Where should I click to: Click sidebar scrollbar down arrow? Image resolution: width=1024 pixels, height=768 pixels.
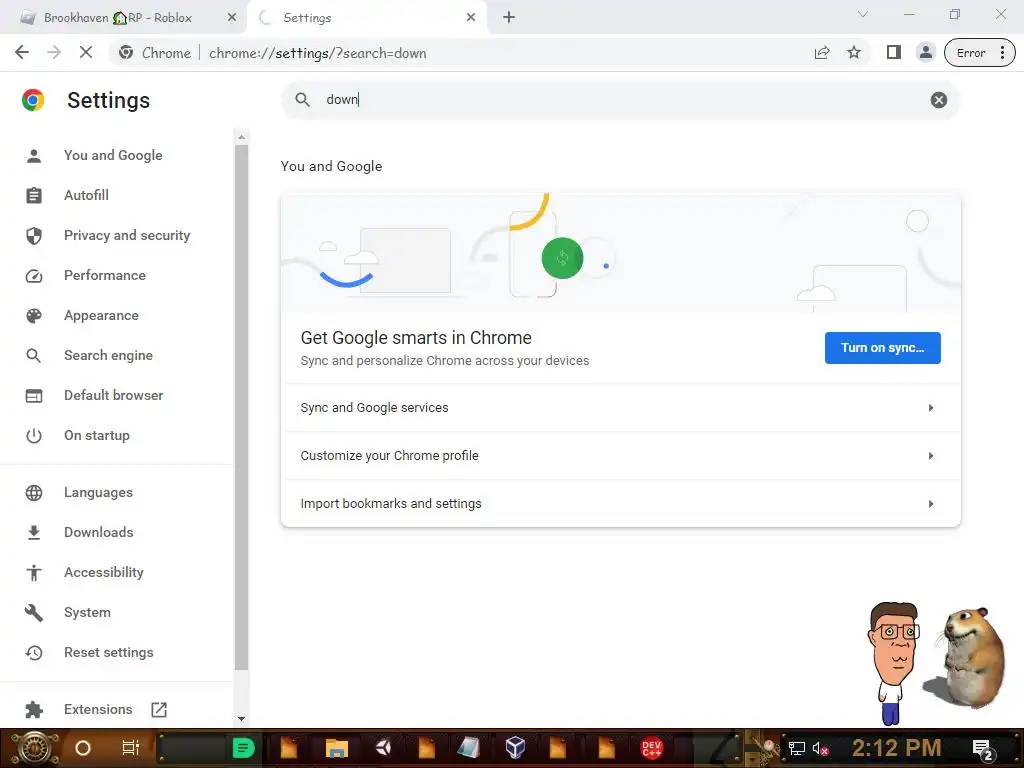[x=241, y=719]
